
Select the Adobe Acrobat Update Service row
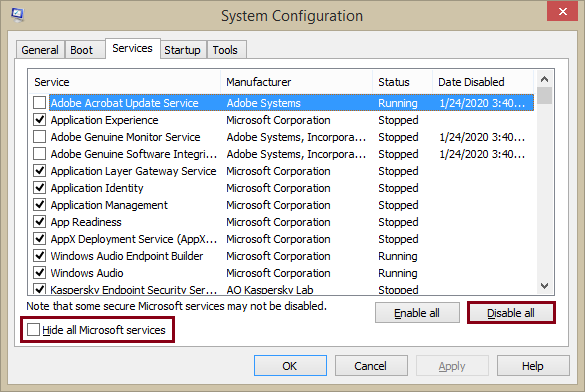291,103
